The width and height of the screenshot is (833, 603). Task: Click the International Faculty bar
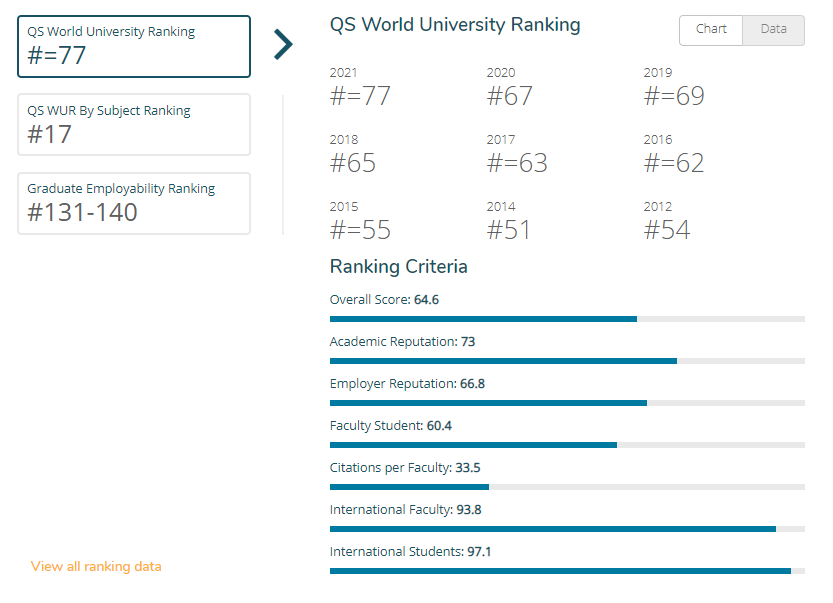567,529
